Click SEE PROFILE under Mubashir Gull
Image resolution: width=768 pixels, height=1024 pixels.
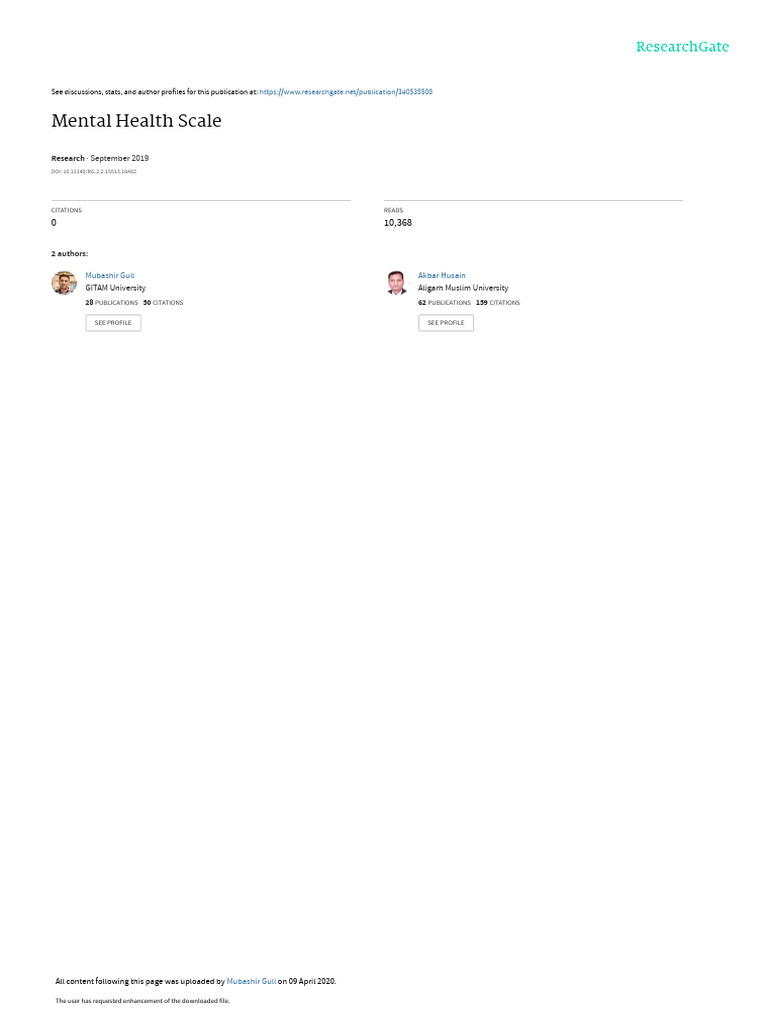113,323
